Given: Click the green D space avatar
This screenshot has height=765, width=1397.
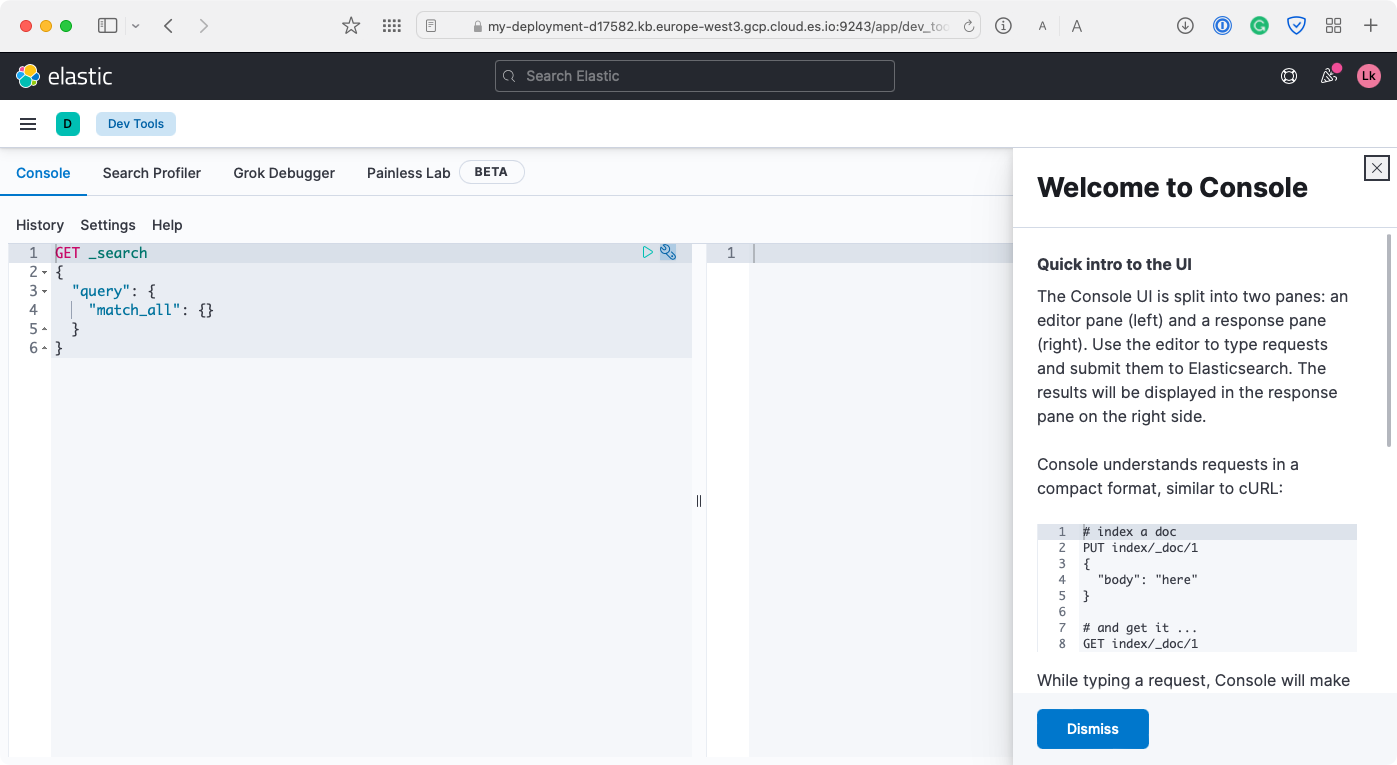Looking at the screenshot, I should coord(68,124).
